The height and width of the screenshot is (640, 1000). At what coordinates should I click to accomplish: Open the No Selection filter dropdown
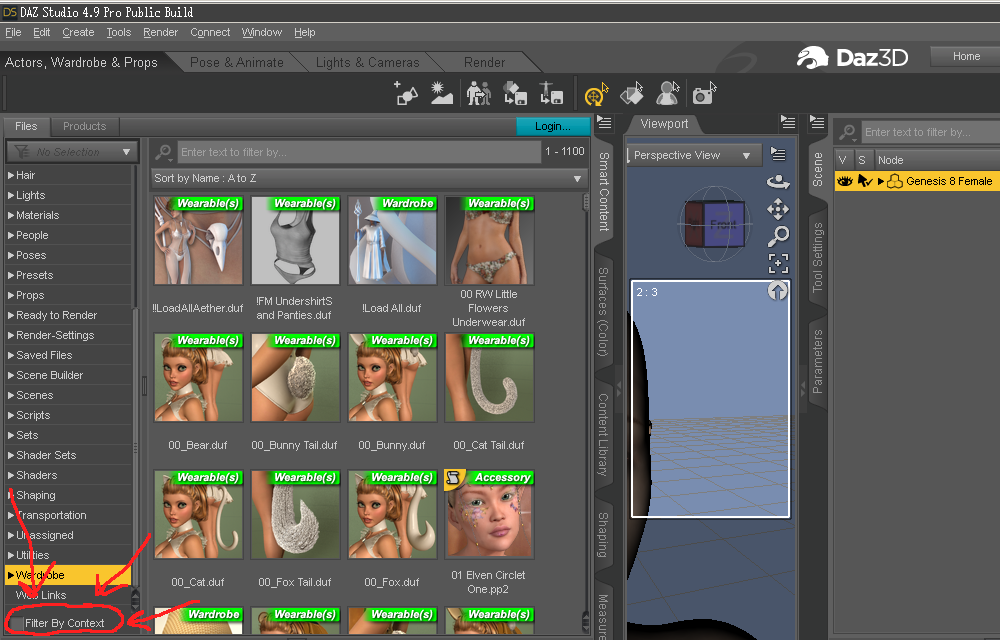(x=72, y=152)
